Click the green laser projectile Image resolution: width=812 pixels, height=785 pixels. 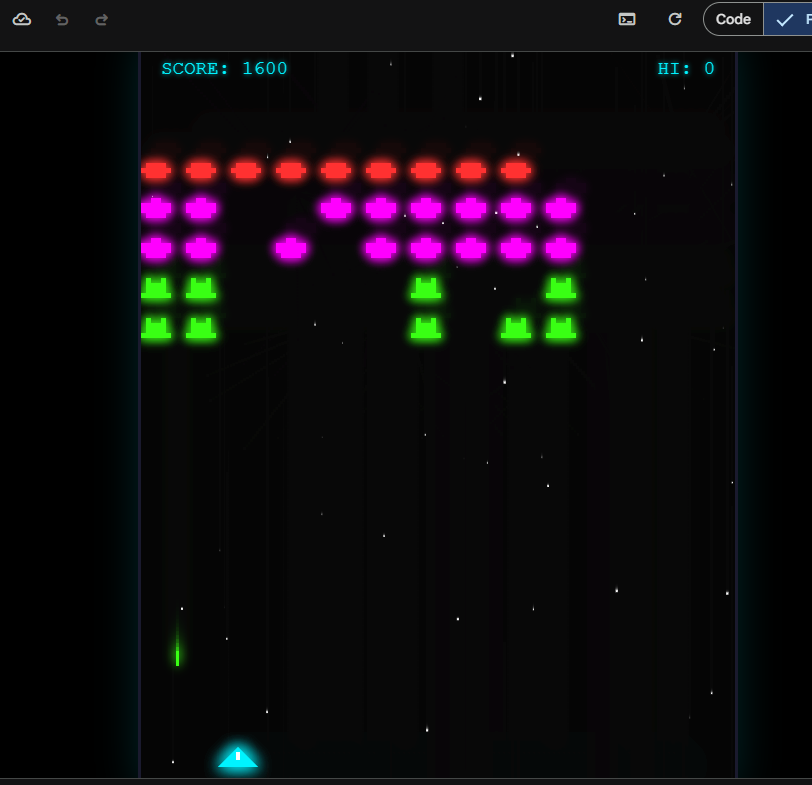pos(177,655)
